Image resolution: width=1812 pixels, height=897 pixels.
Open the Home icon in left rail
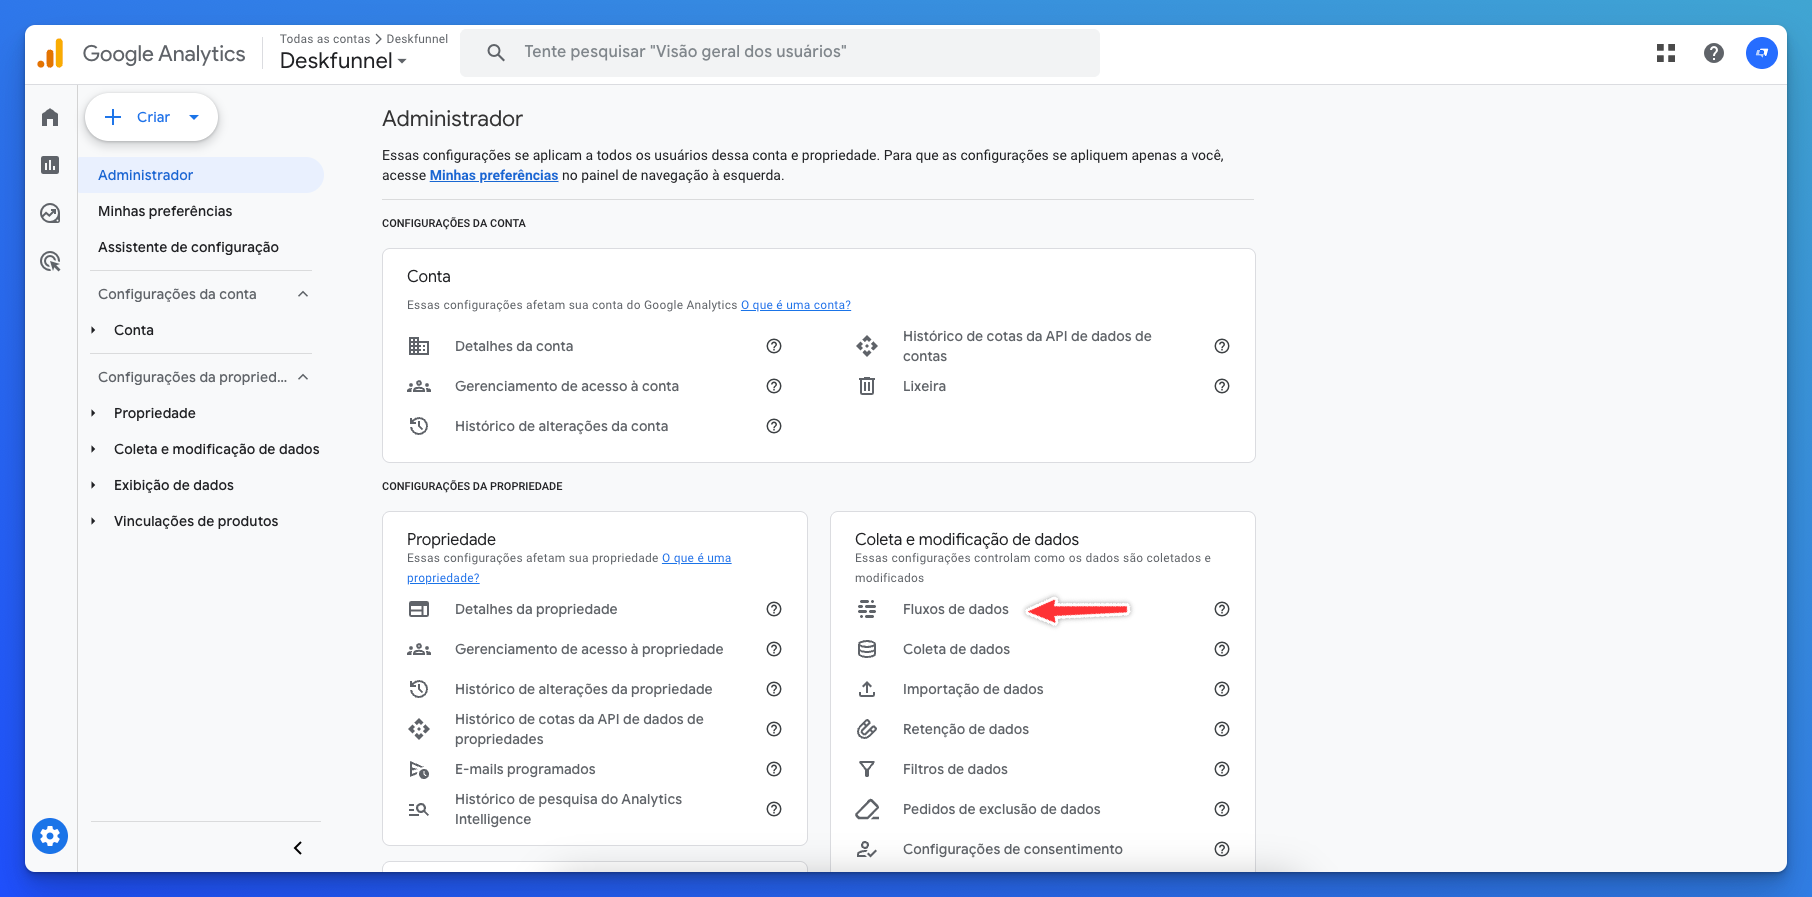50,118
